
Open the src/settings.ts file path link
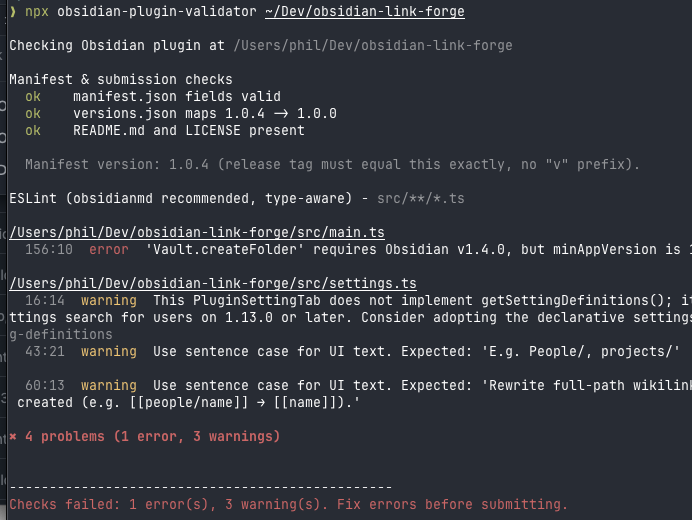[x=213, y=283]
